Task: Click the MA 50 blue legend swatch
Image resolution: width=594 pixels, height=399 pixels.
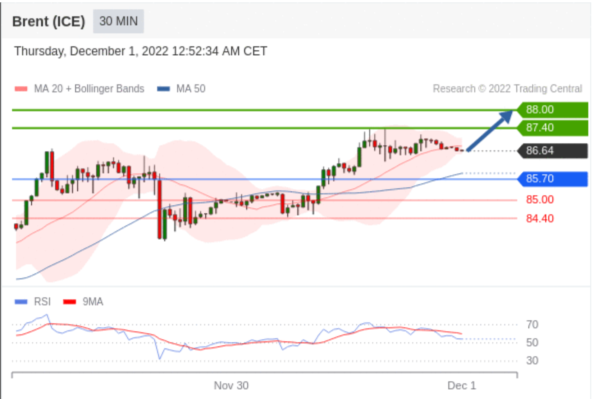Action: pyautogui.click(x=163, y=89)
